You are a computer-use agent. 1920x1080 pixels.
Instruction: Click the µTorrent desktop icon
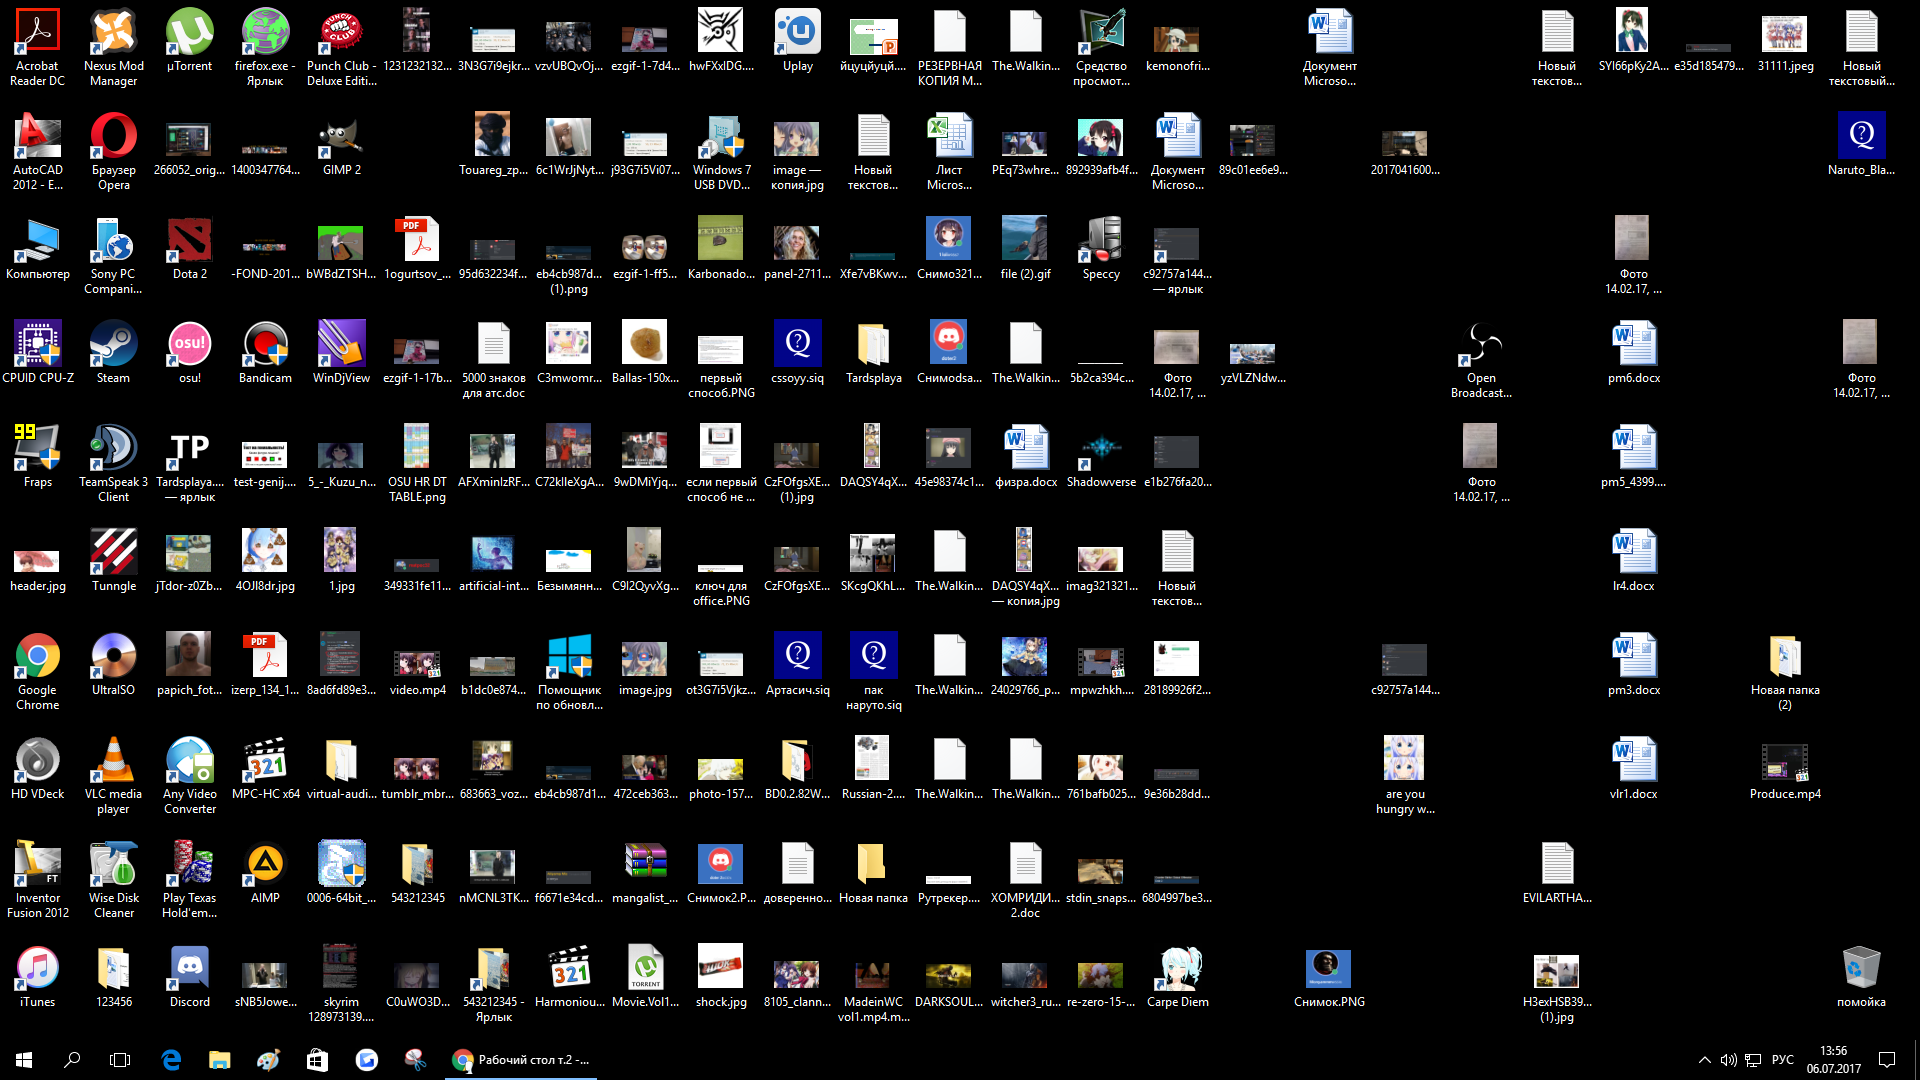(x=189, y=34)
